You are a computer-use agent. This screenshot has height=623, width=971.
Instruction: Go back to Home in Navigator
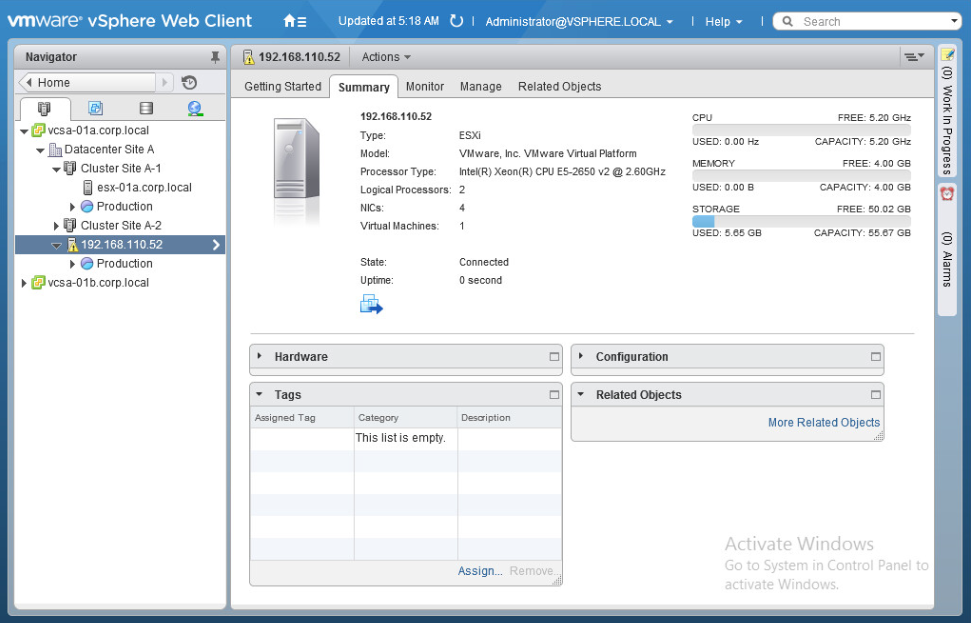pos(87,82)
